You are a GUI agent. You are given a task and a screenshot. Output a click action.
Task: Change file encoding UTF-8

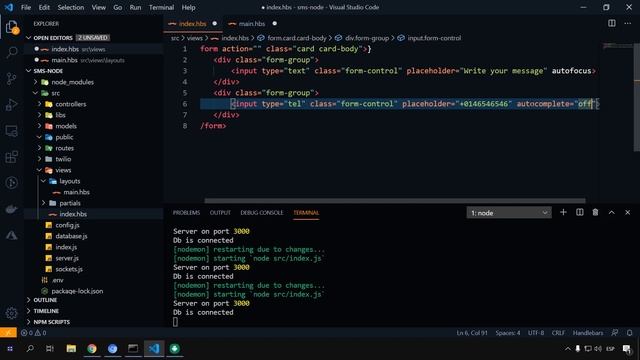click(x=536, y=333)
